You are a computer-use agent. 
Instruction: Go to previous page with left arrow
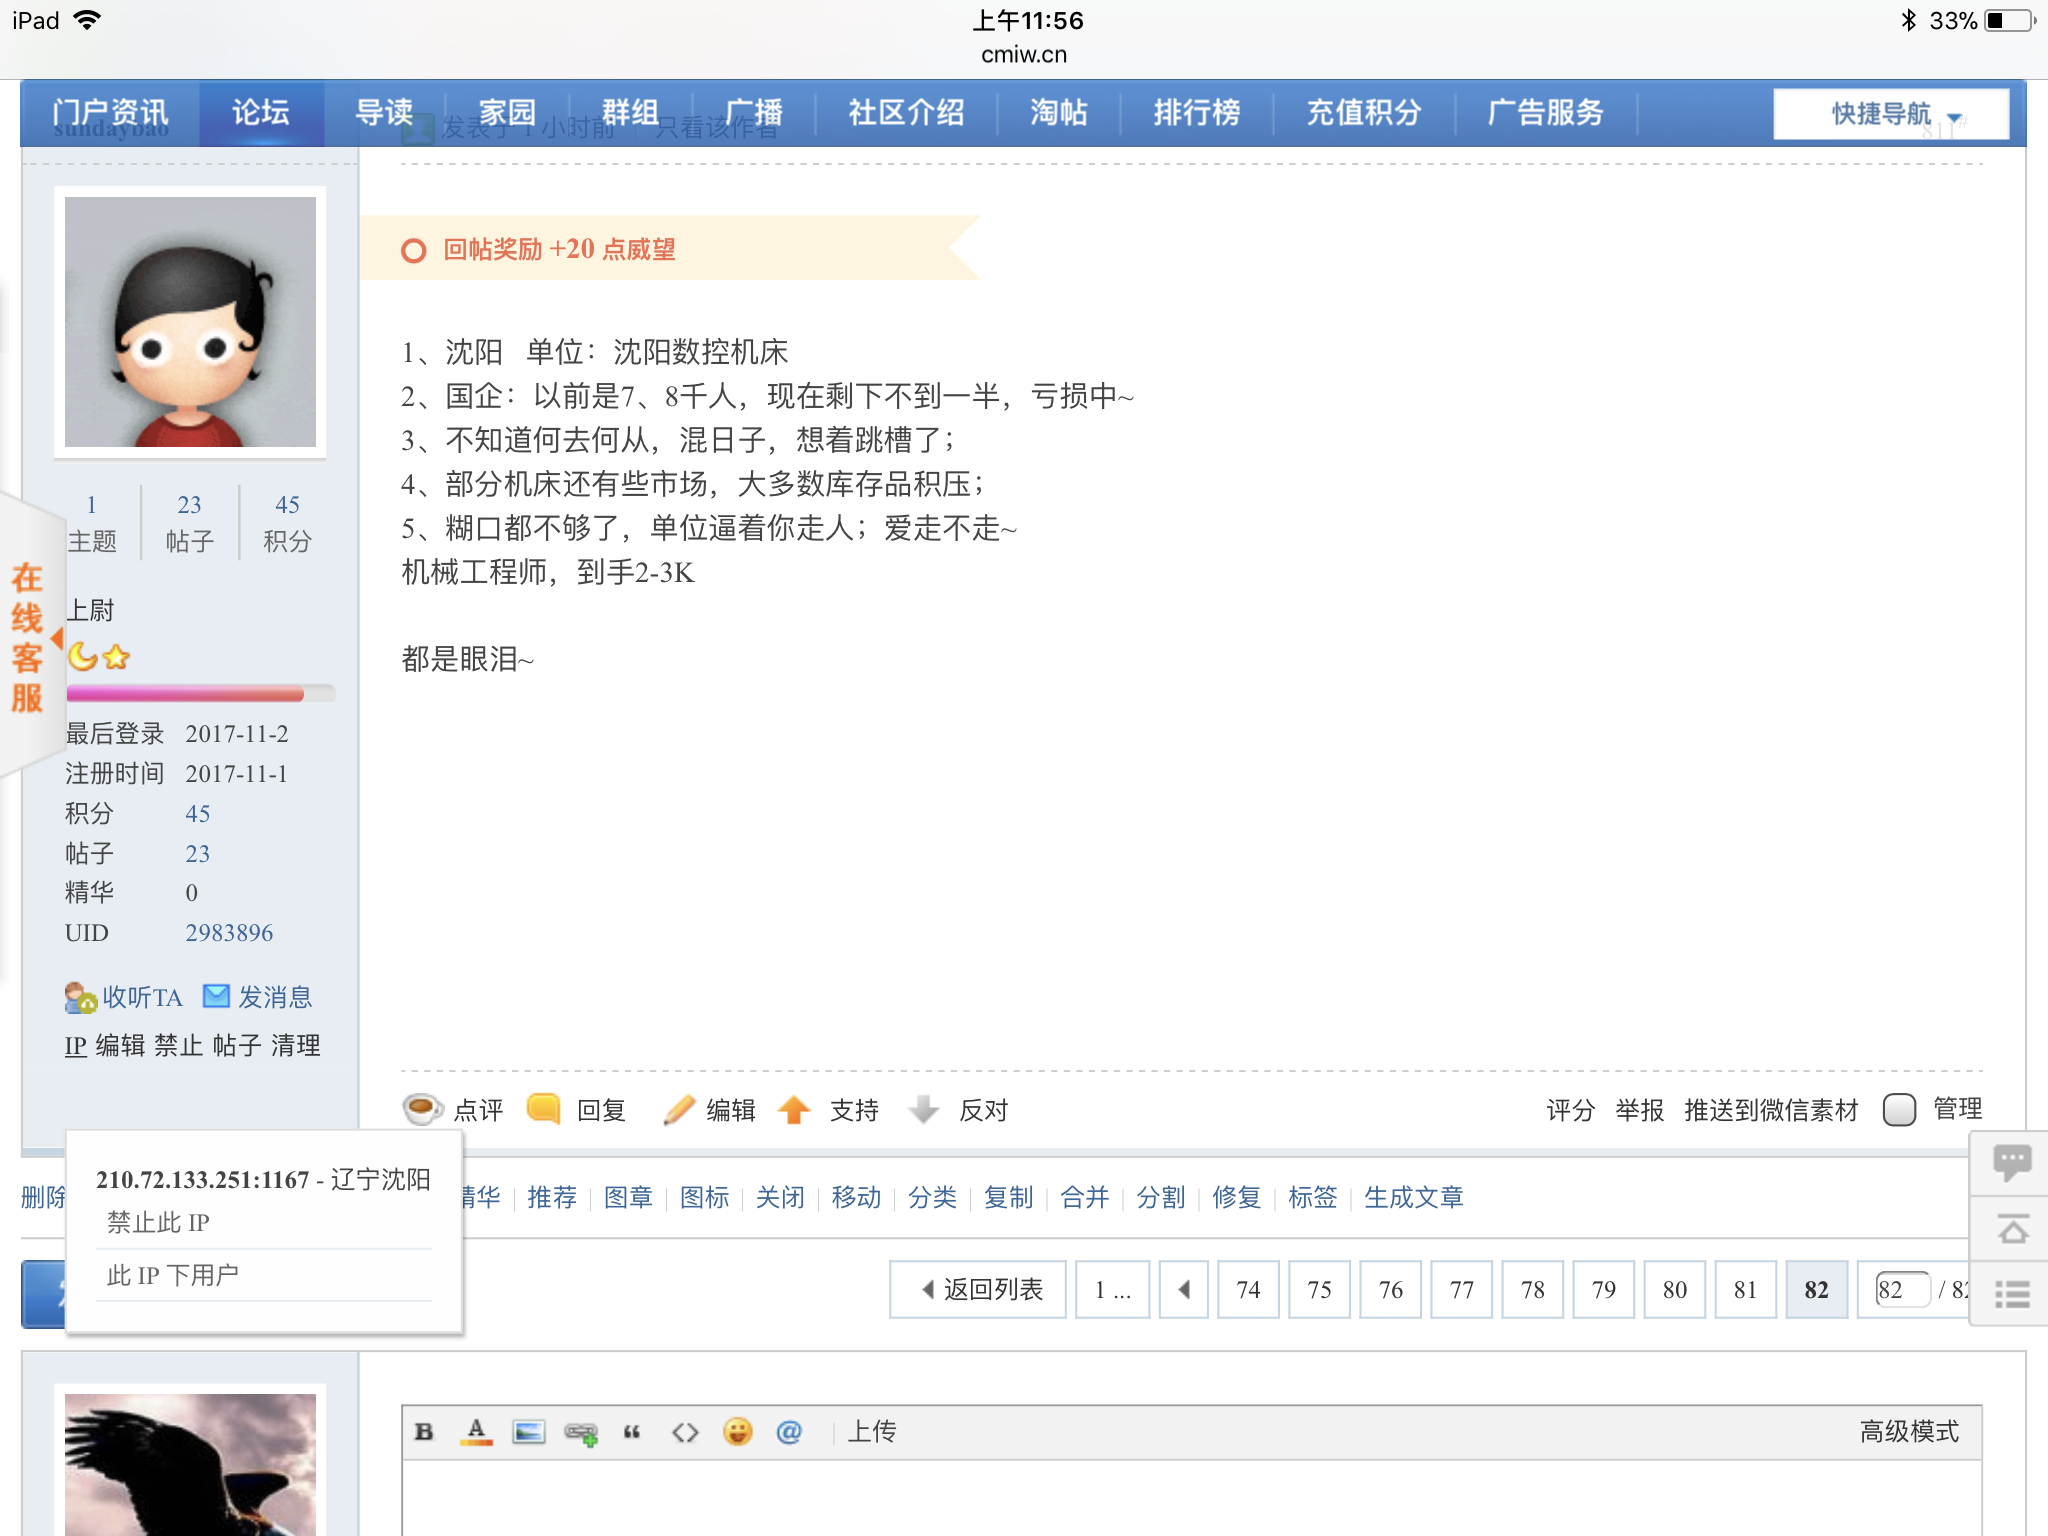[x=1184, y=1289]
